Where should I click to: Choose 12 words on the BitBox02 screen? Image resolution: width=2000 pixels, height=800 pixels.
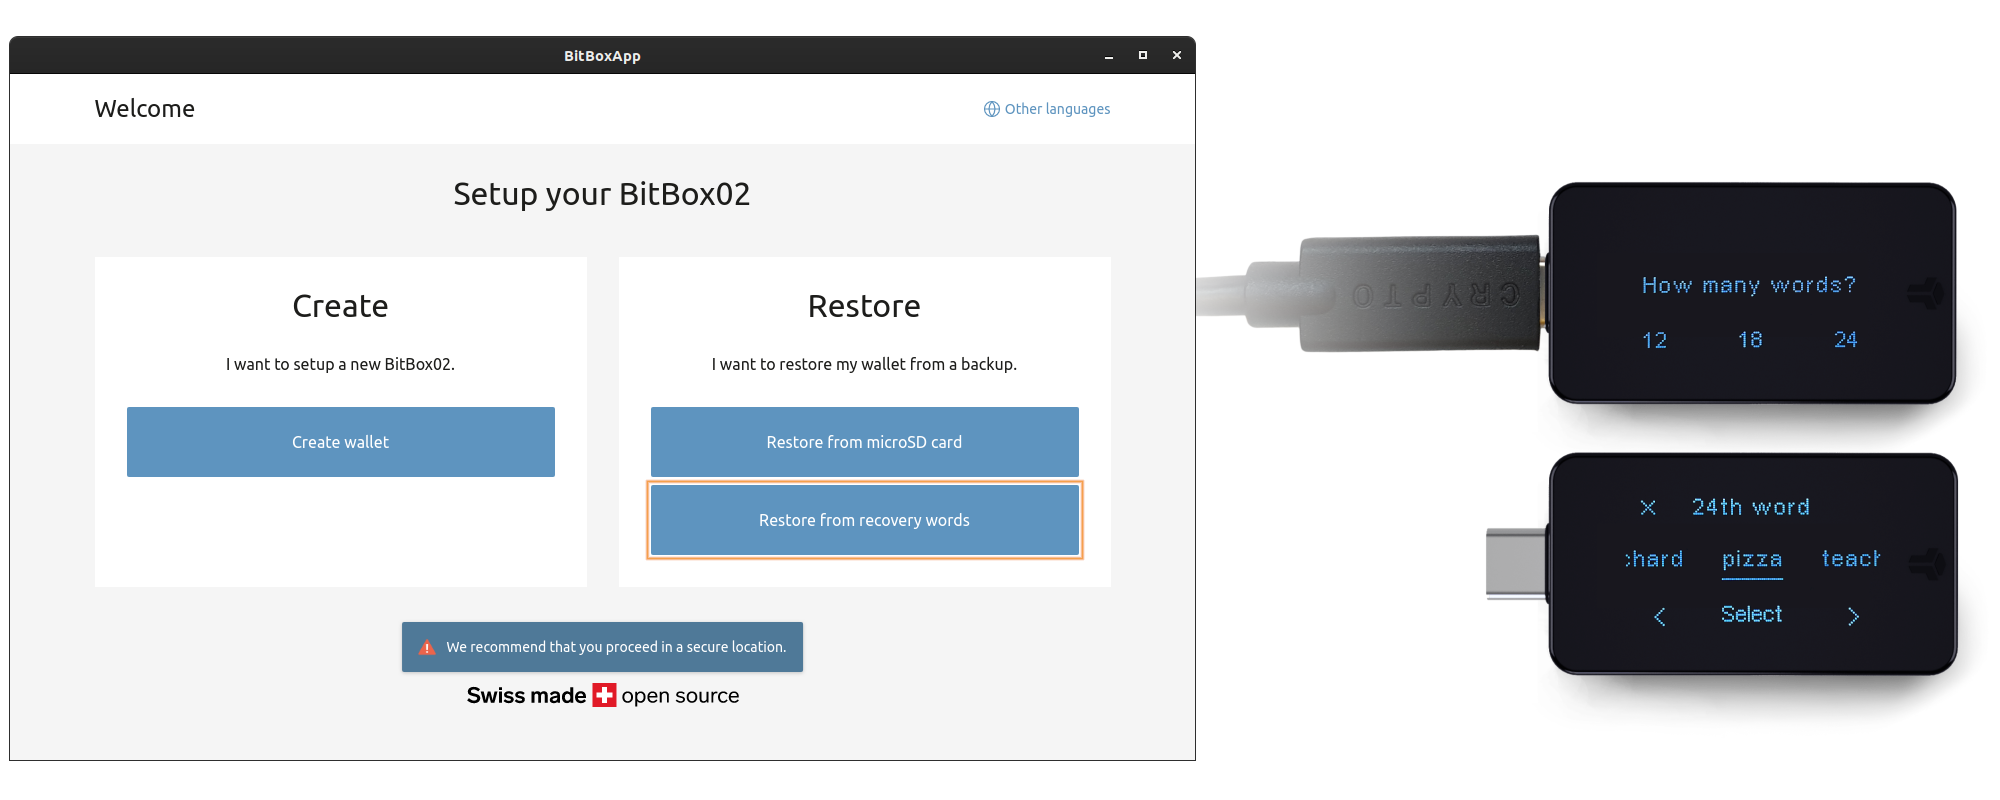click(1655, 340)
